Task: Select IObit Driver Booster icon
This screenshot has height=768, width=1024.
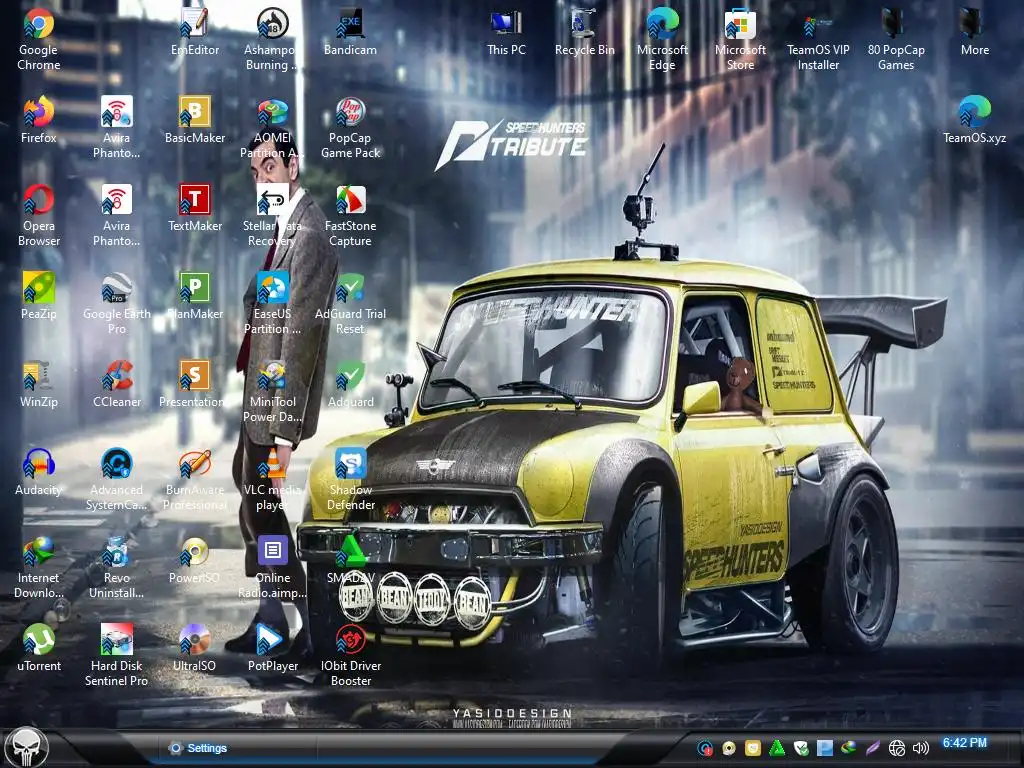Action: coord(350,655)
